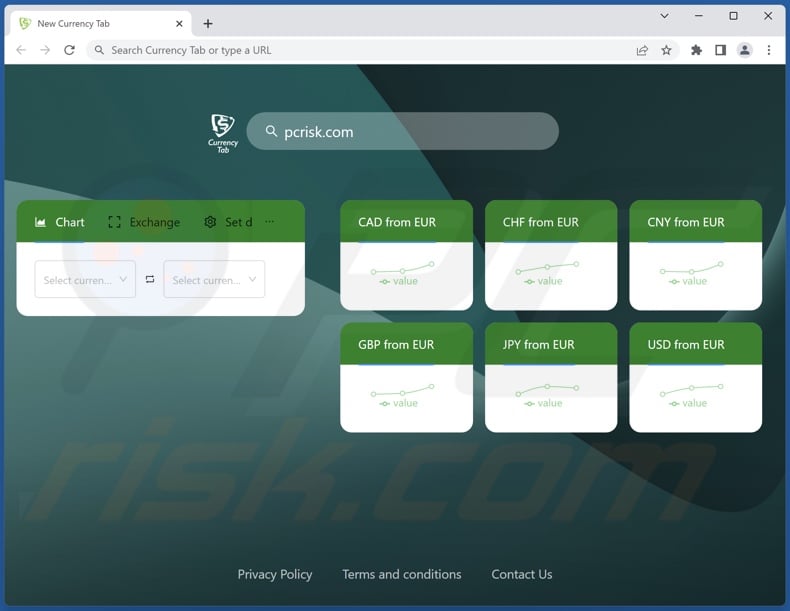Share this page icon in address bar
This screenshot has height=611, width=790.
pyautogui.click(x=642, y=50)
